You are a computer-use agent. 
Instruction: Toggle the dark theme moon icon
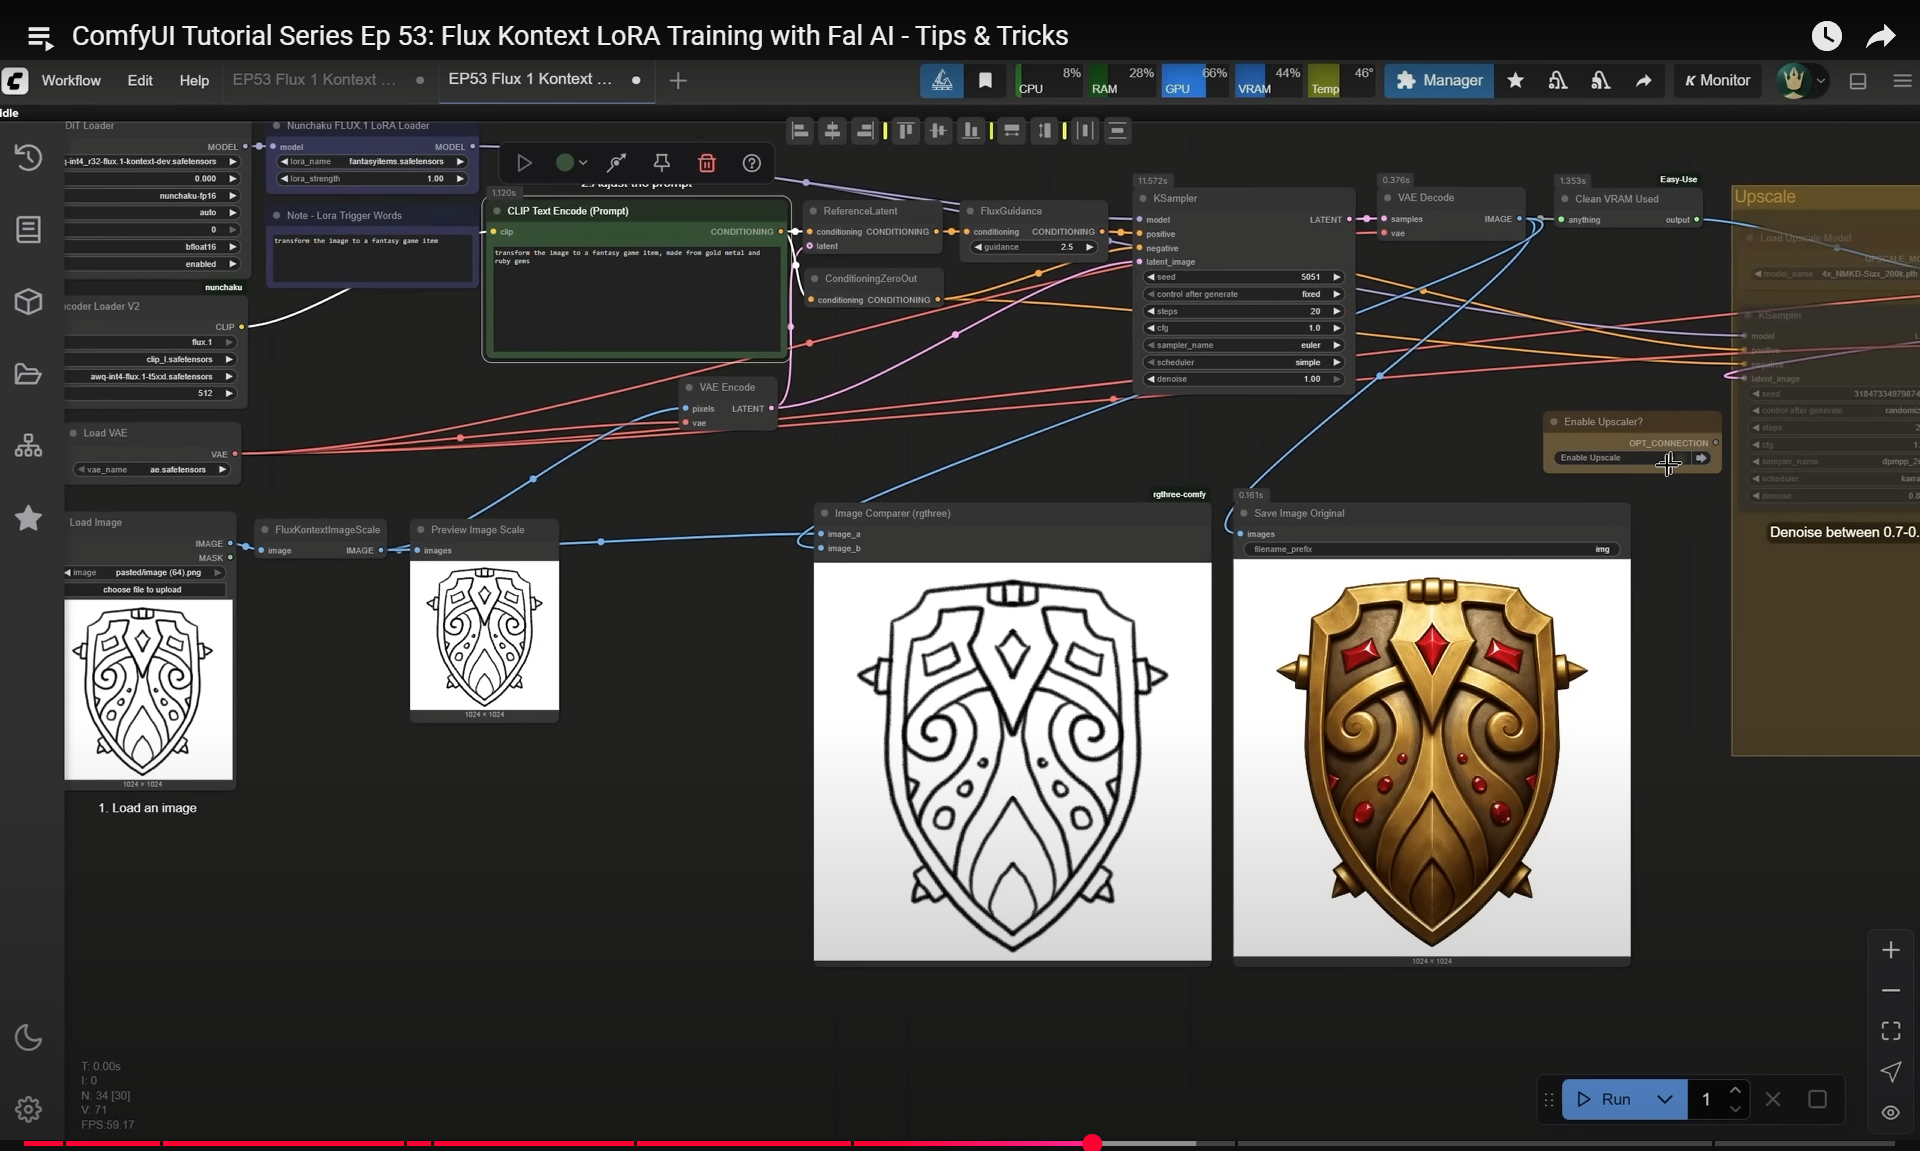[28, 1038]
